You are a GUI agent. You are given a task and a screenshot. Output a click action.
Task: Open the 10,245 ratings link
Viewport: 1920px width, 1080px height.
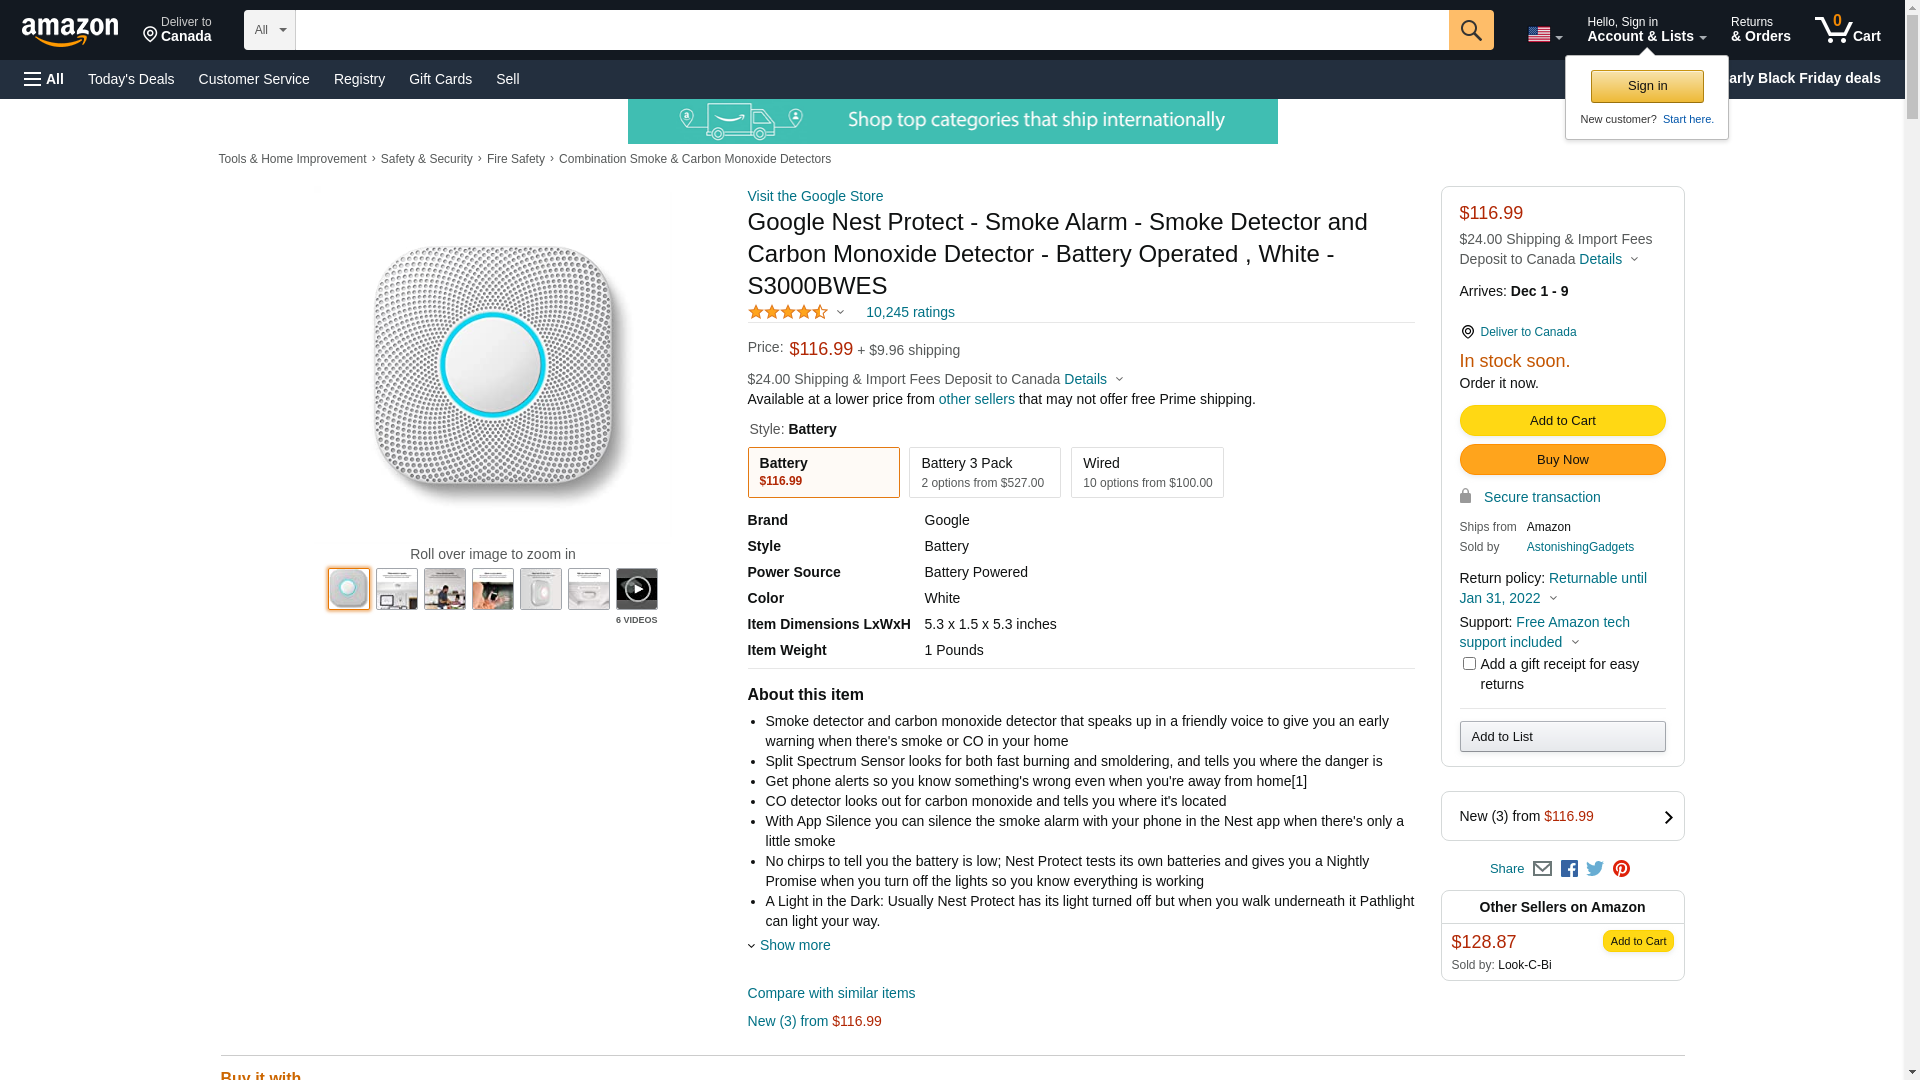(x=910, y=312)
